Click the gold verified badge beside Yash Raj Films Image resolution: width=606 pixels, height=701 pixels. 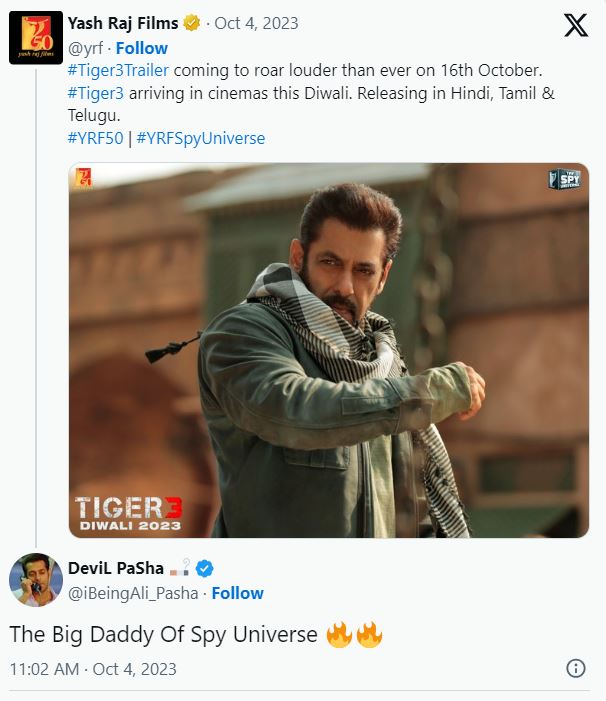[x=193, y=23]
